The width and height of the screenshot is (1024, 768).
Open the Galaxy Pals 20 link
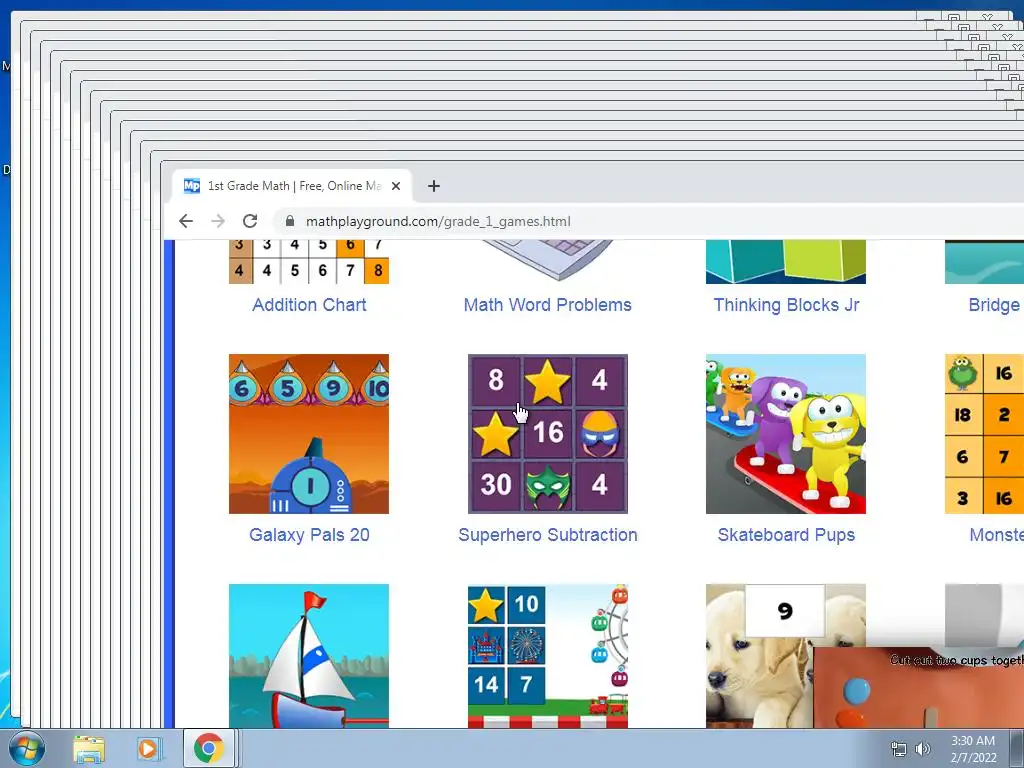pos(309,535)
